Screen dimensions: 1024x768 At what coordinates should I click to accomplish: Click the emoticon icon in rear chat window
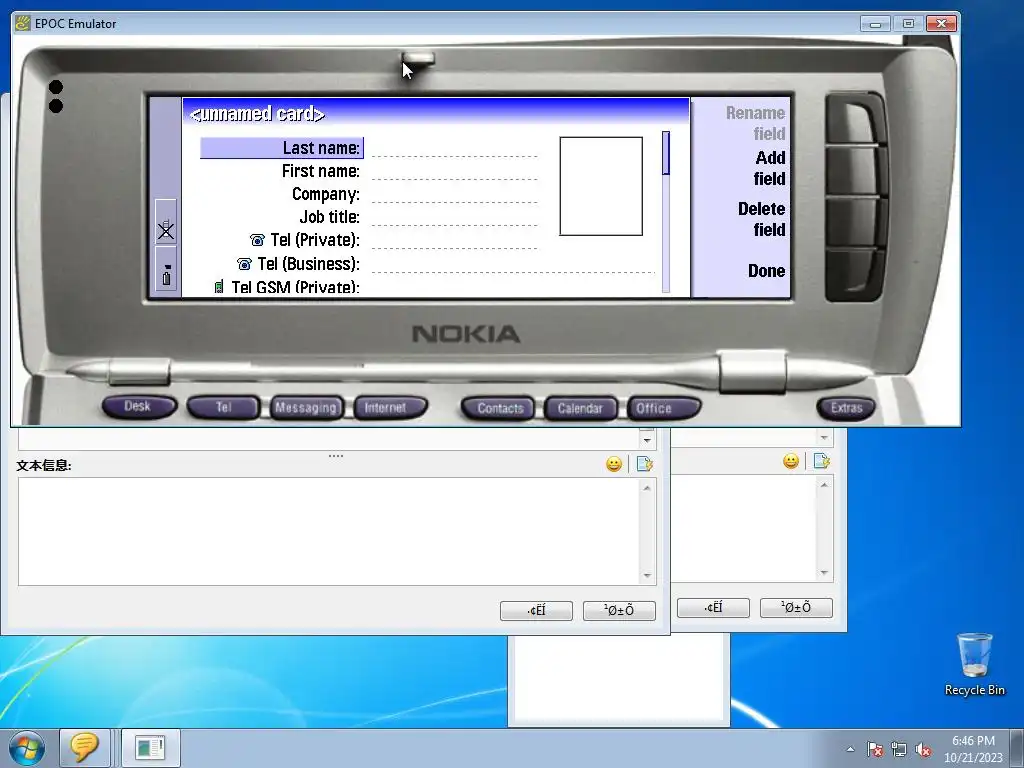pos(791,462)
